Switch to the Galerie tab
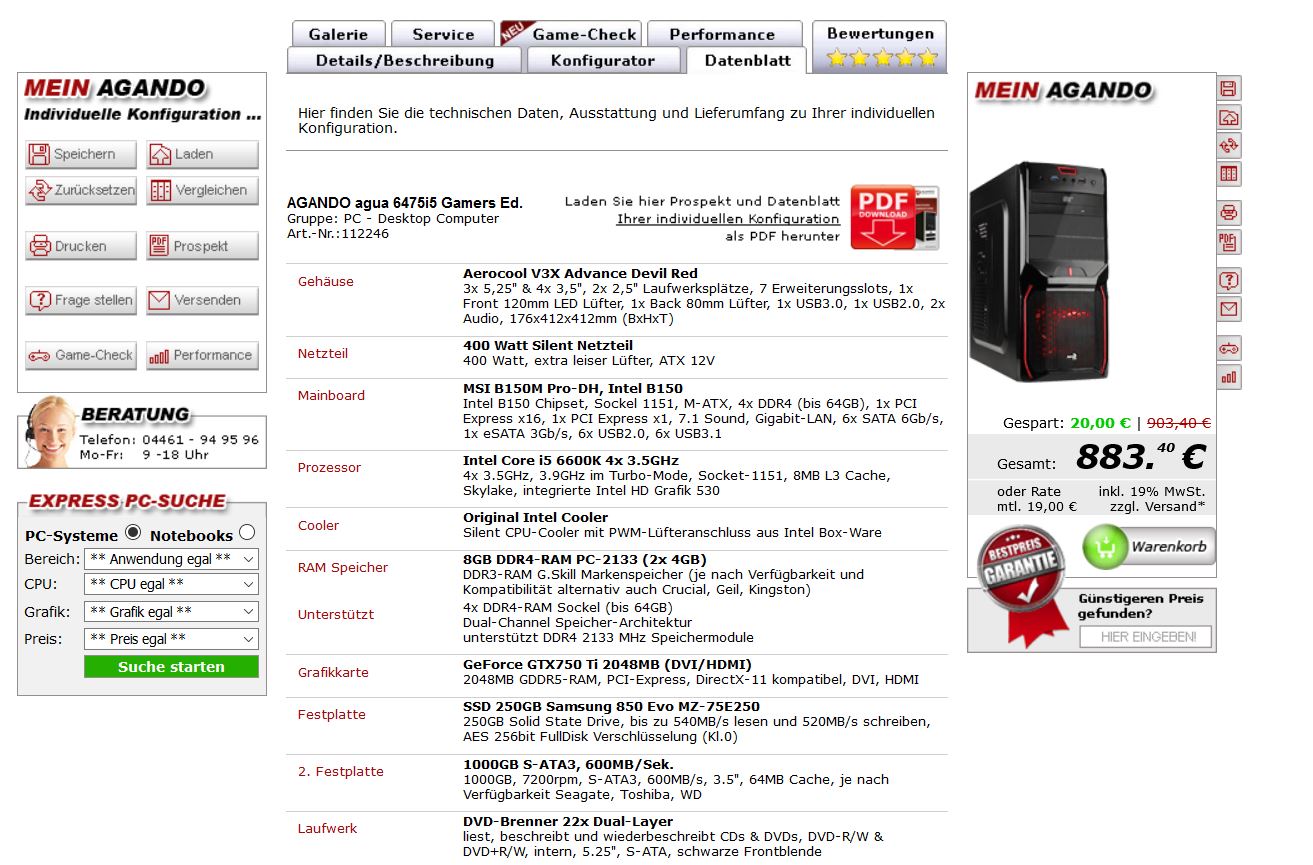 (x=338, y=34)
